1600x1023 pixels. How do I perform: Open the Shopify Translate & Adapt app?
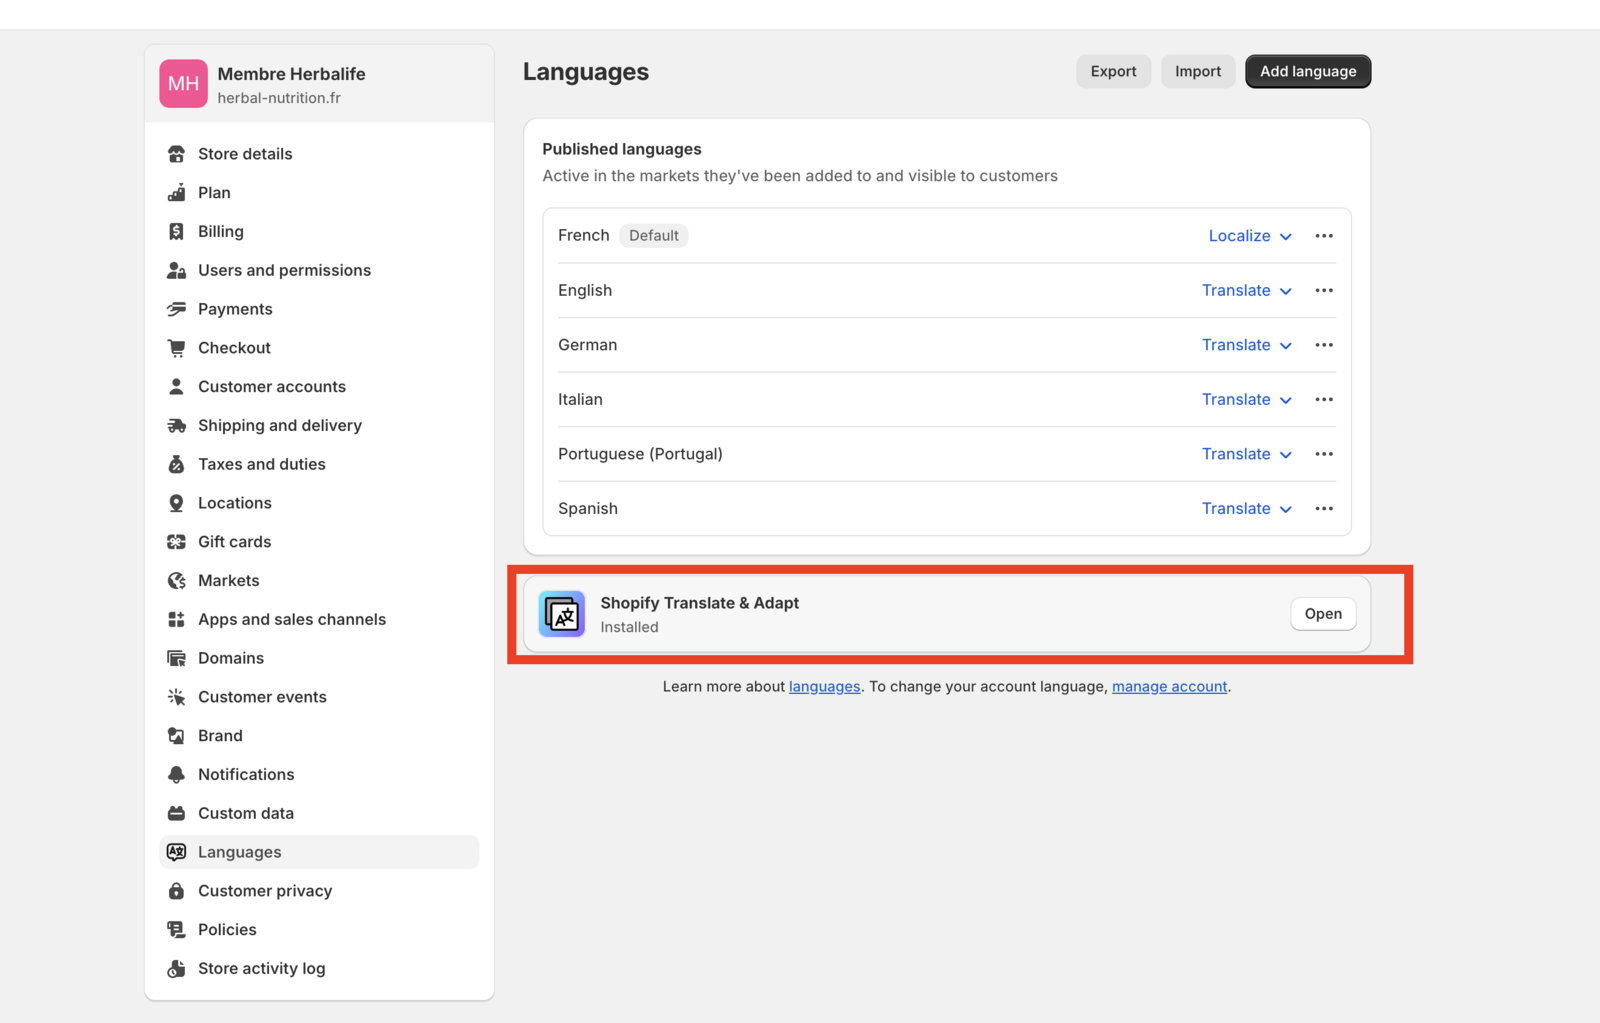coord(1322,614)
